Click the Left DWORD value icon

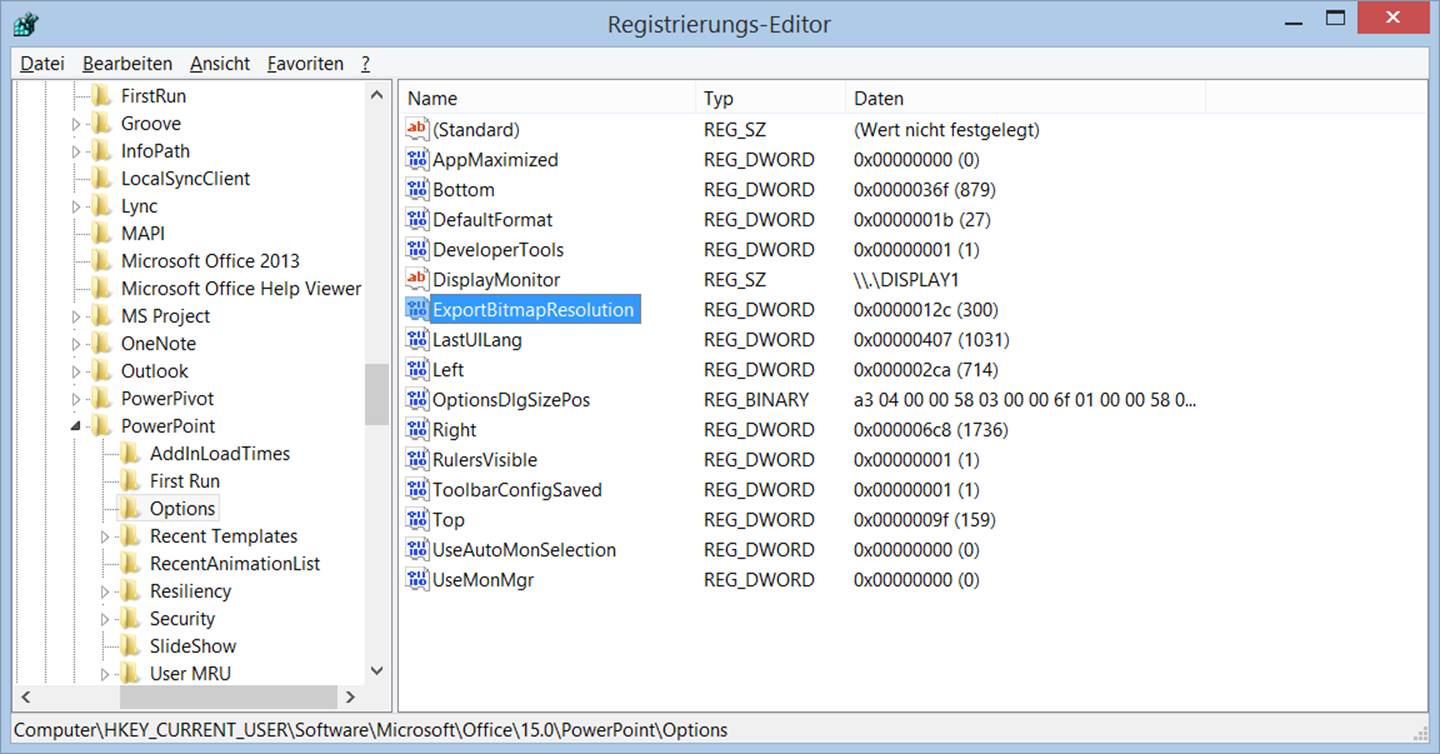click(x=417, y=369)
